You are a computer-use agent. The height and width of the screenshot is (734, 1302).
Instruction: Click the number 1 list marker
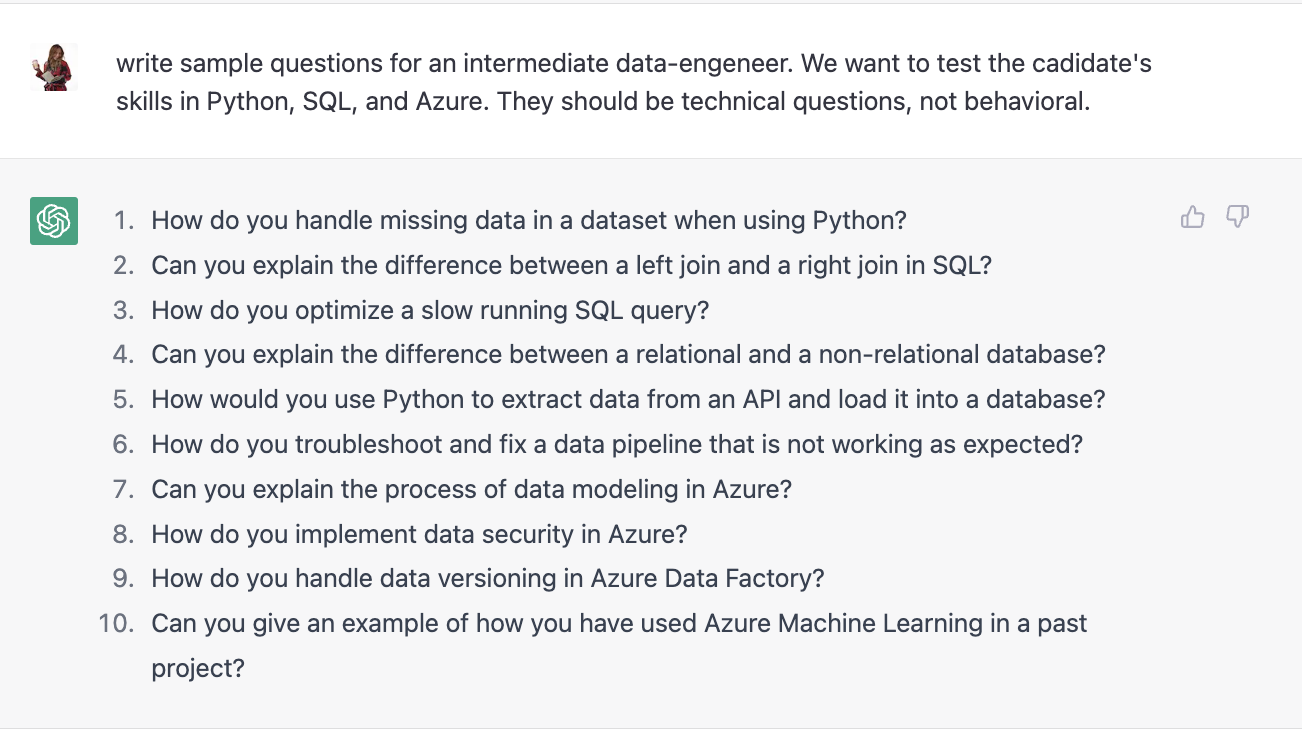point(123,220)
